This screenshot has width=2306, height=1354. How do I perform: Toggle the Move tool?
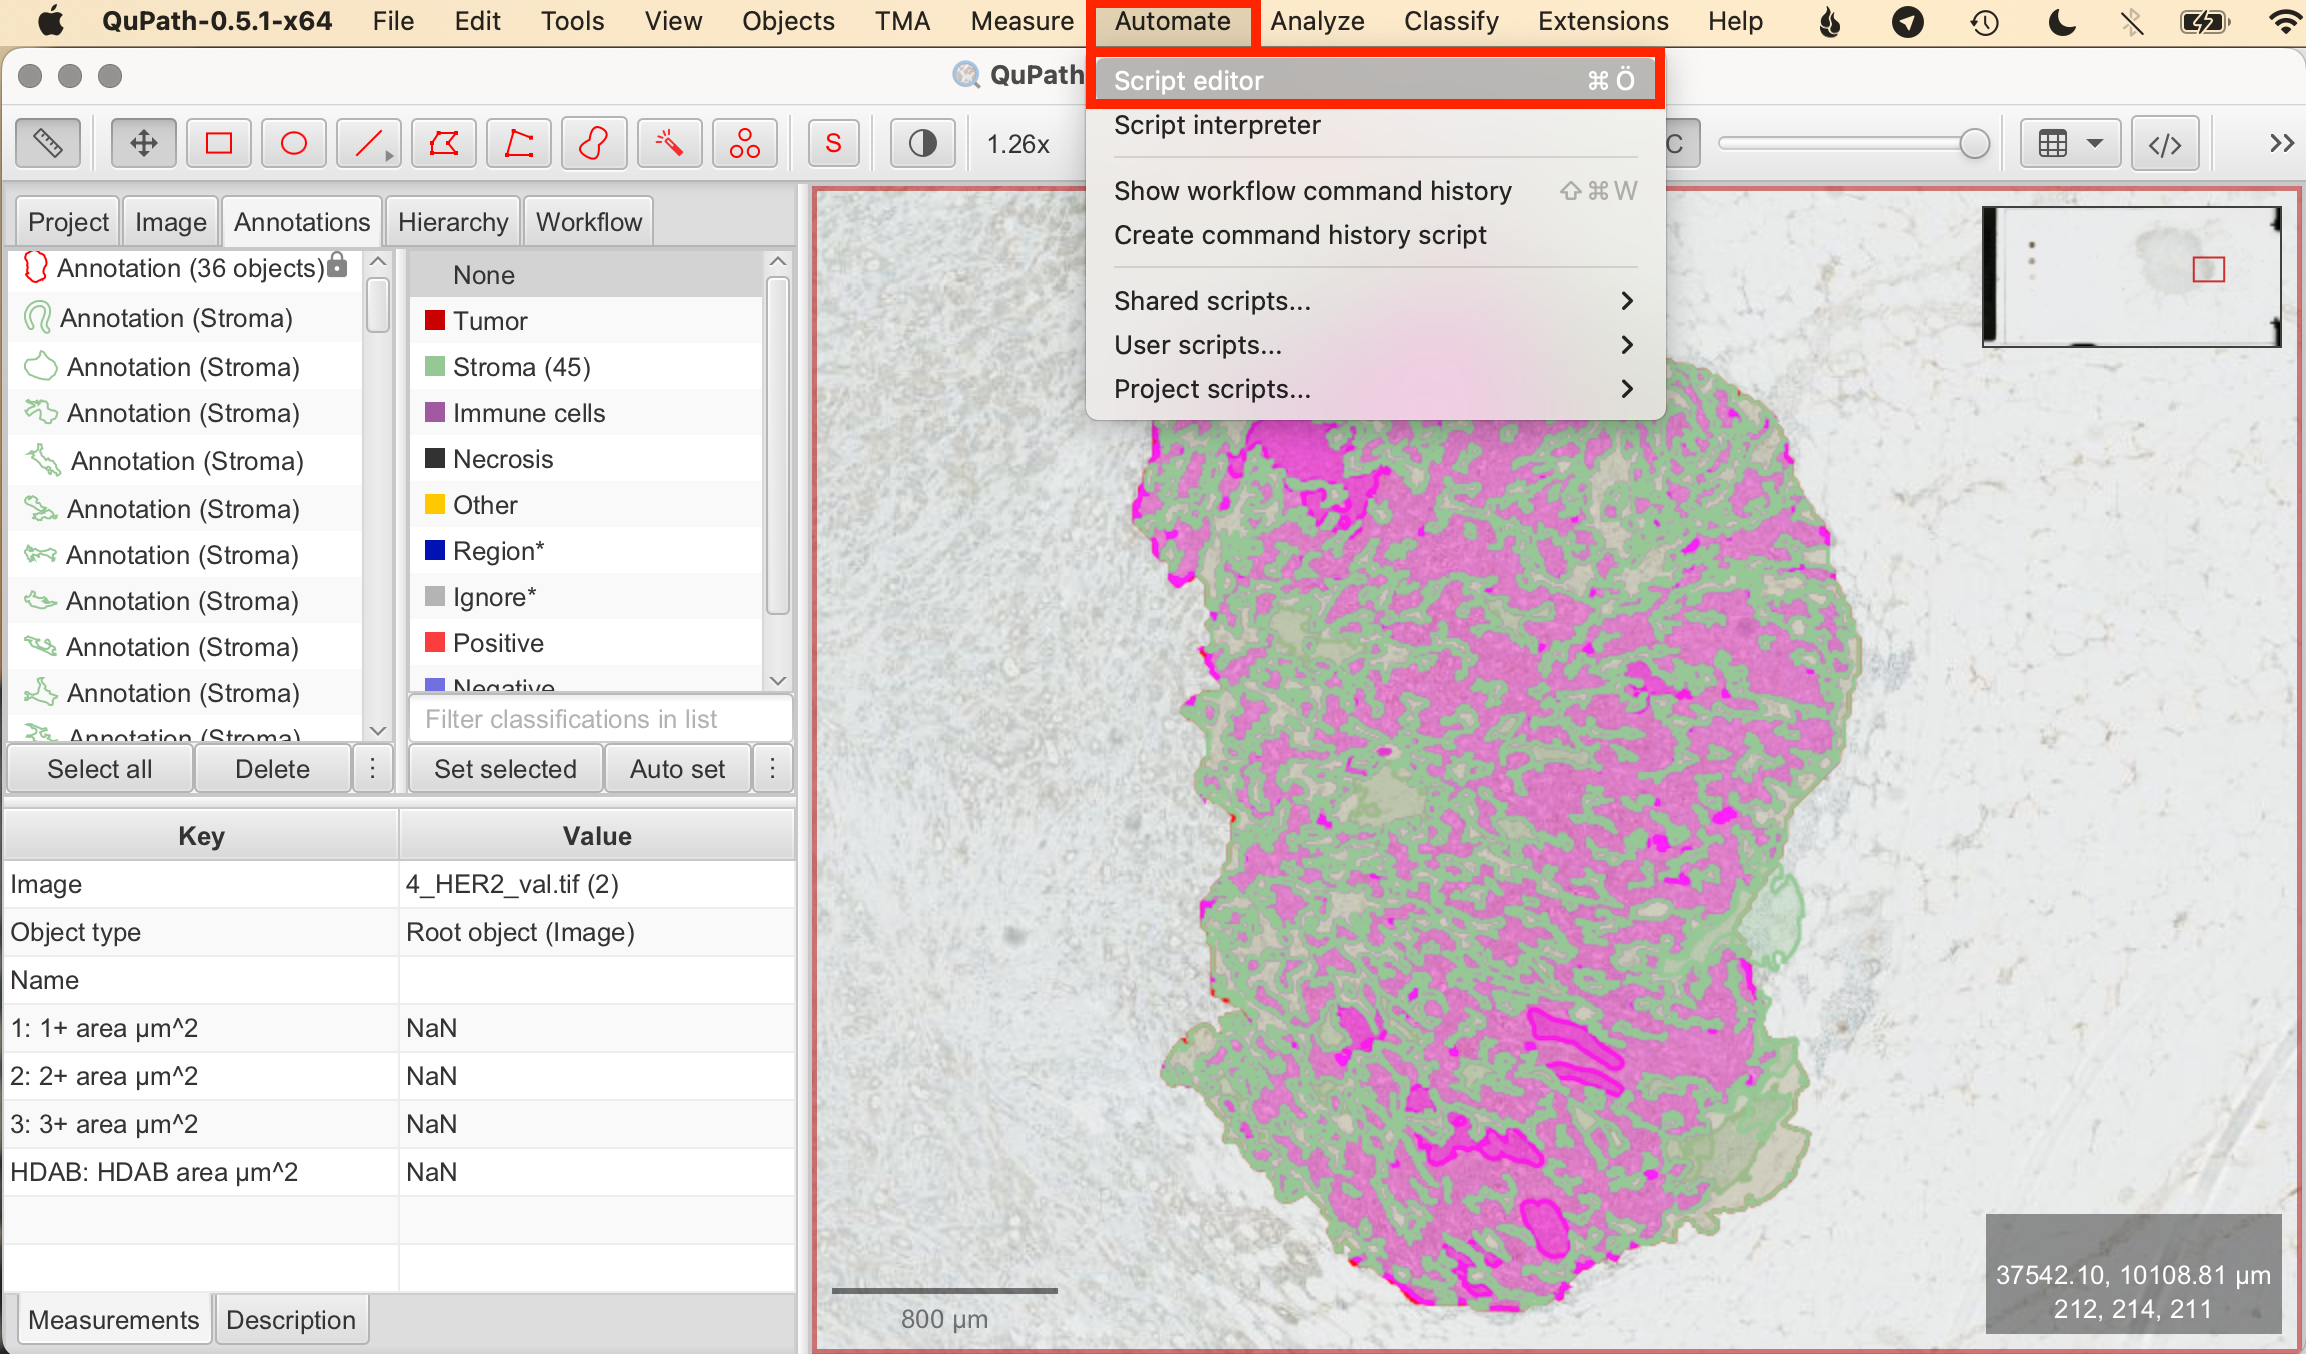click(x=144, y=144)
